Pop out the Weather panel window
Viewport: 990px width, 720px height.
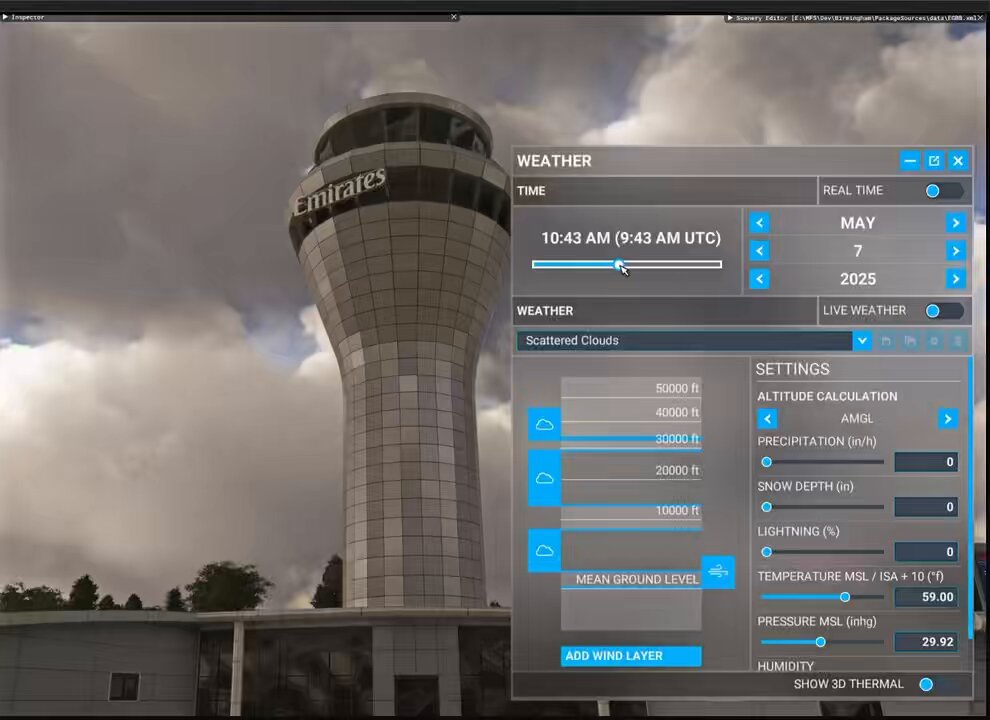point(934,160)
